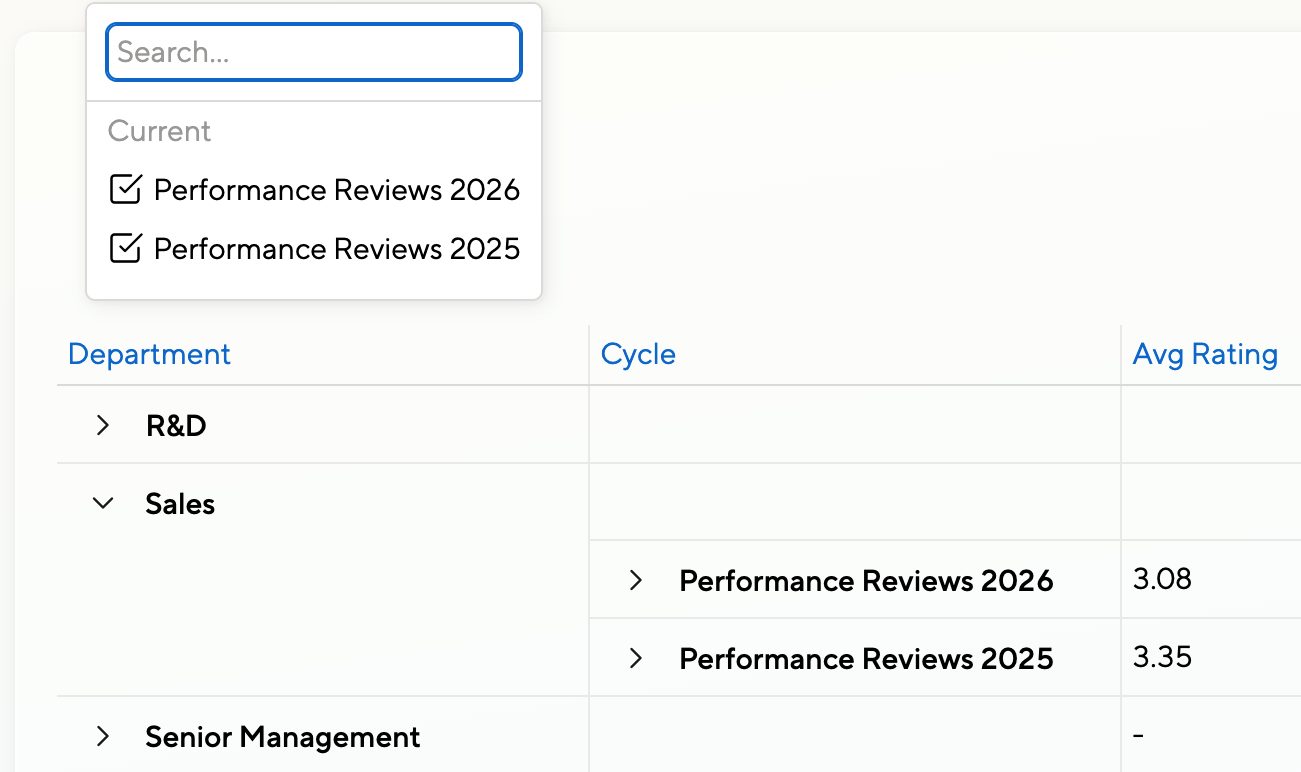Click the Performance Reviews 2025 table row label

(866, 659)
